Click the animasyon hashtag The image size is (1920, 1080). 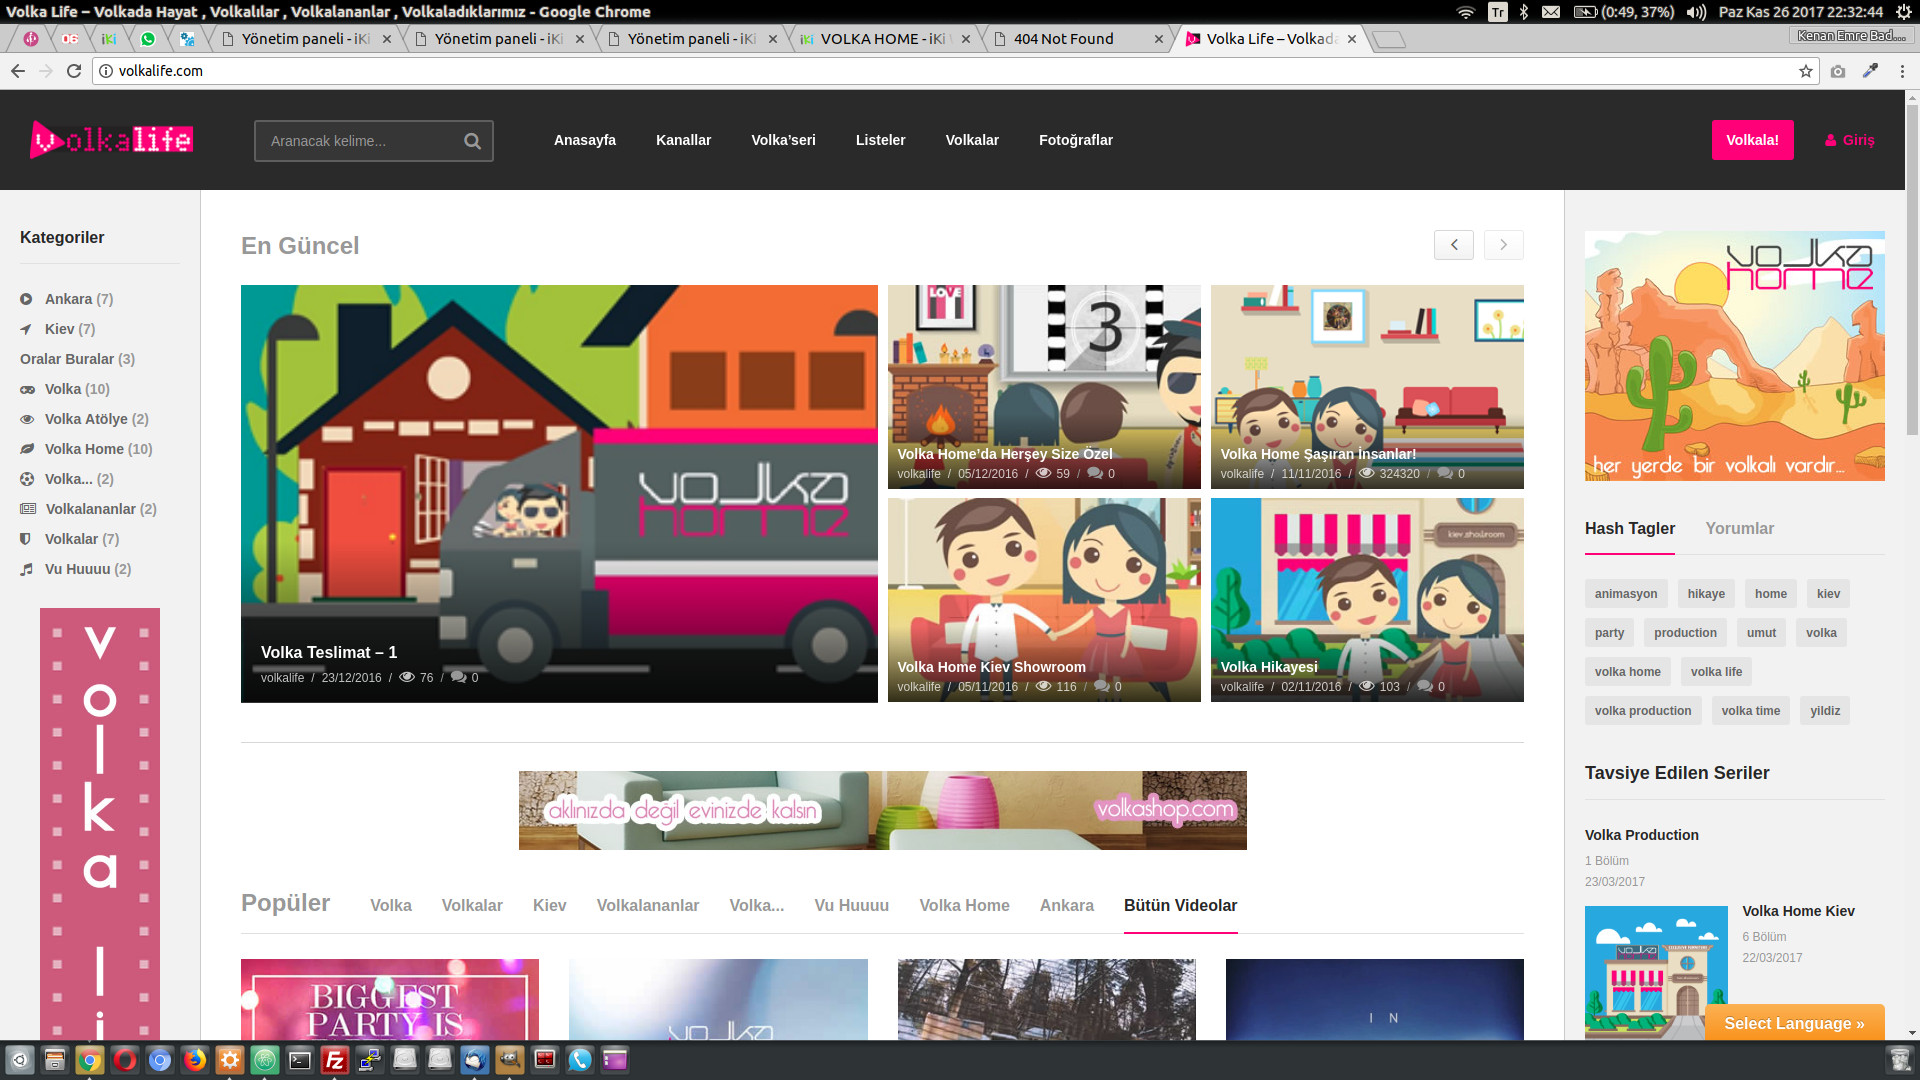1626,594
